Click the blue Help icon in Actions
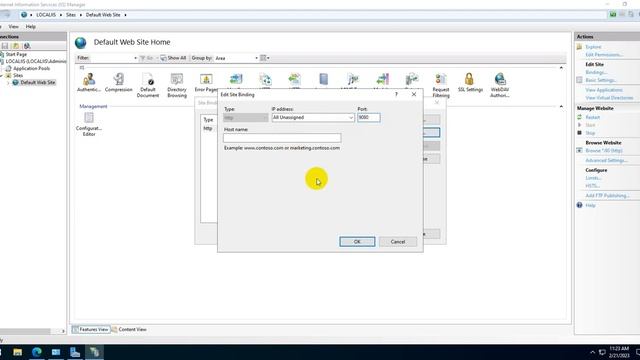Image resolution: width=640 pixels, height=360 pixels. coord(579,205)
